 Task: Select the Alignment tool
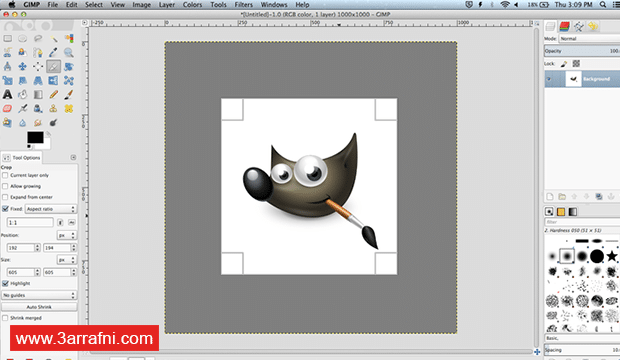pos(38,66)
